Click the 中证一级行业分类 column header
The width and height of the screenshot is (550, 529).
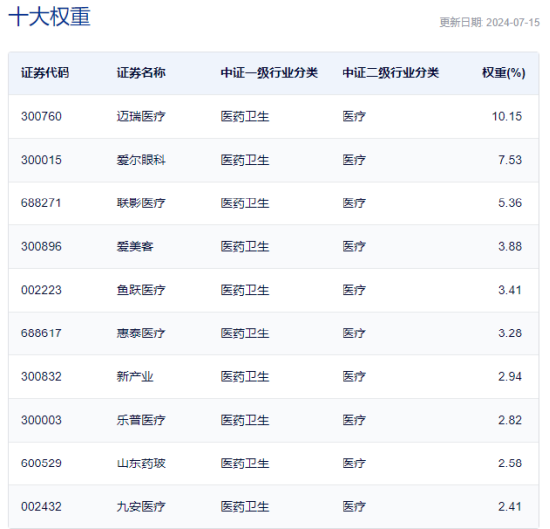click(x=269, y=73)
